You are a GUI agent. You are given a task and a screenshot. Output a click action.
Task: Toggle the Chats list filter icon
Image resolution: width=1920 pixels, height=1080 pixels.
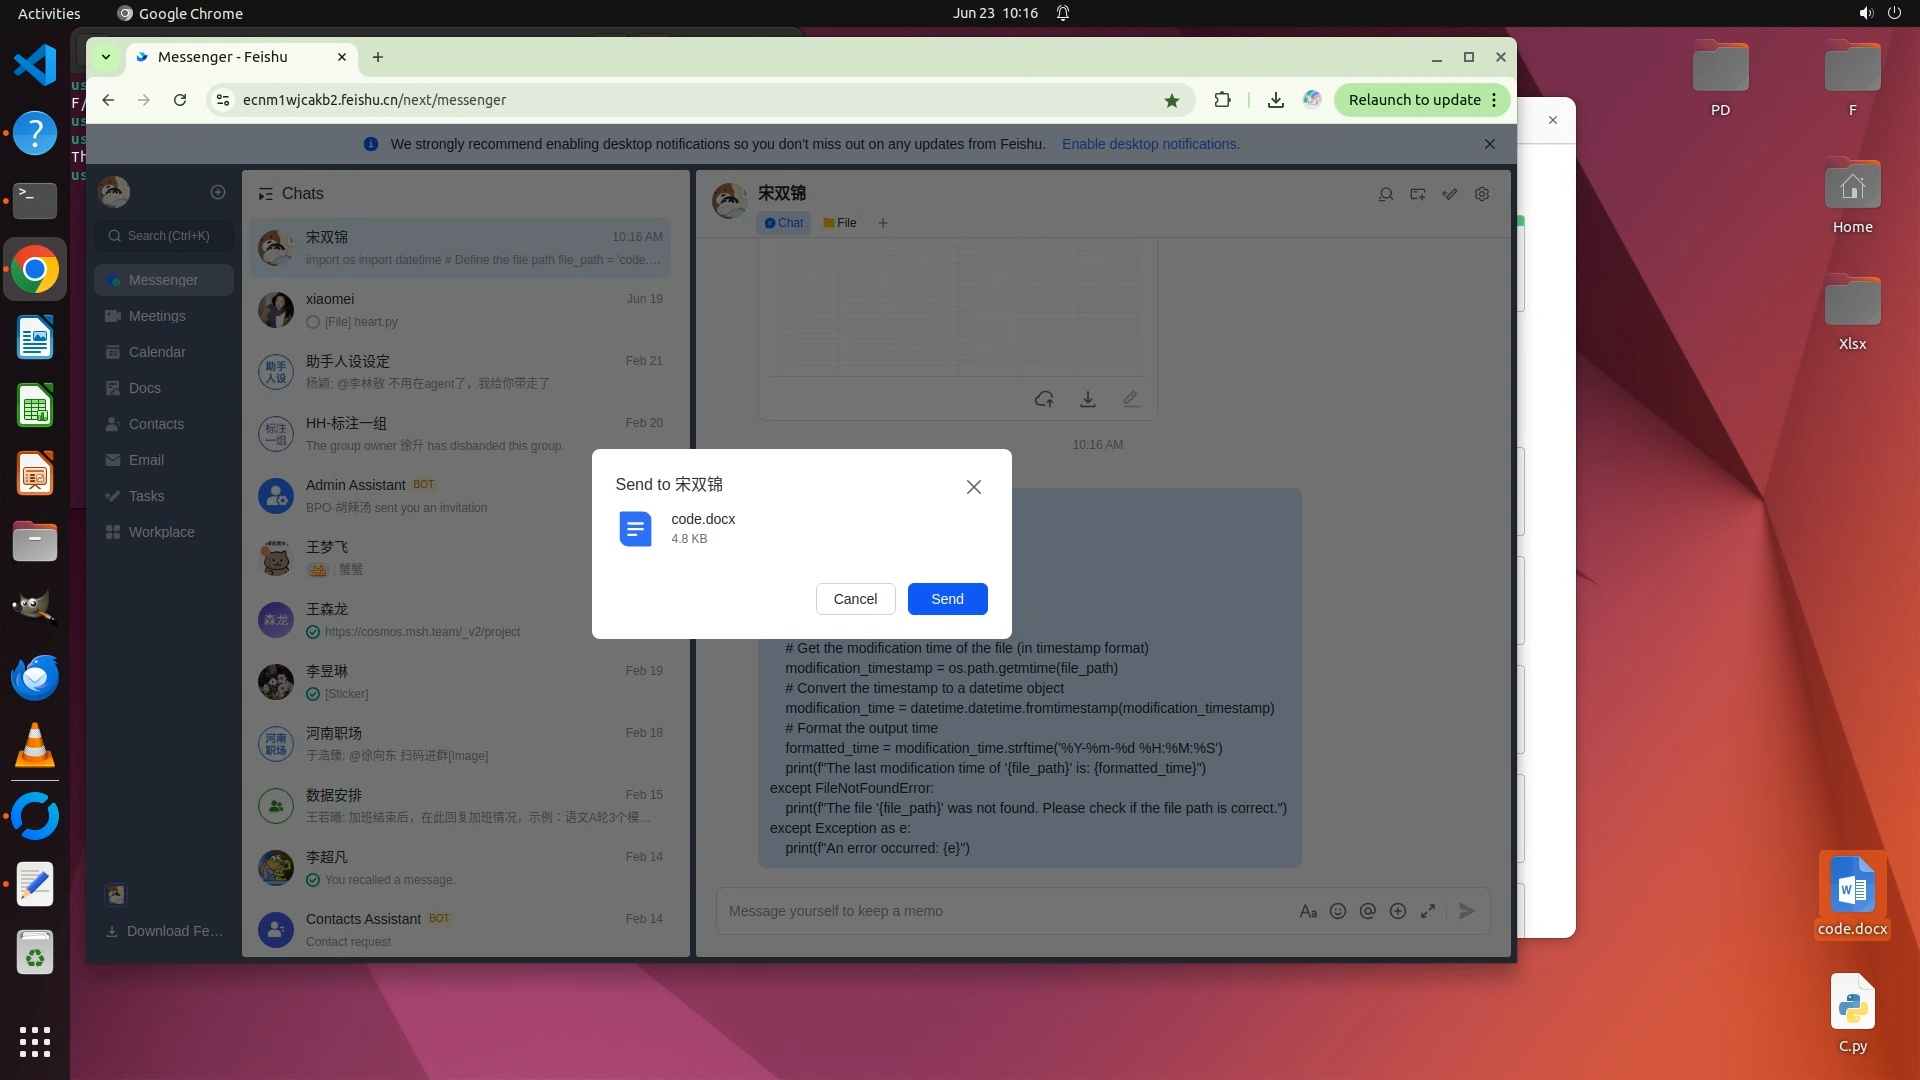pos(265,194)
